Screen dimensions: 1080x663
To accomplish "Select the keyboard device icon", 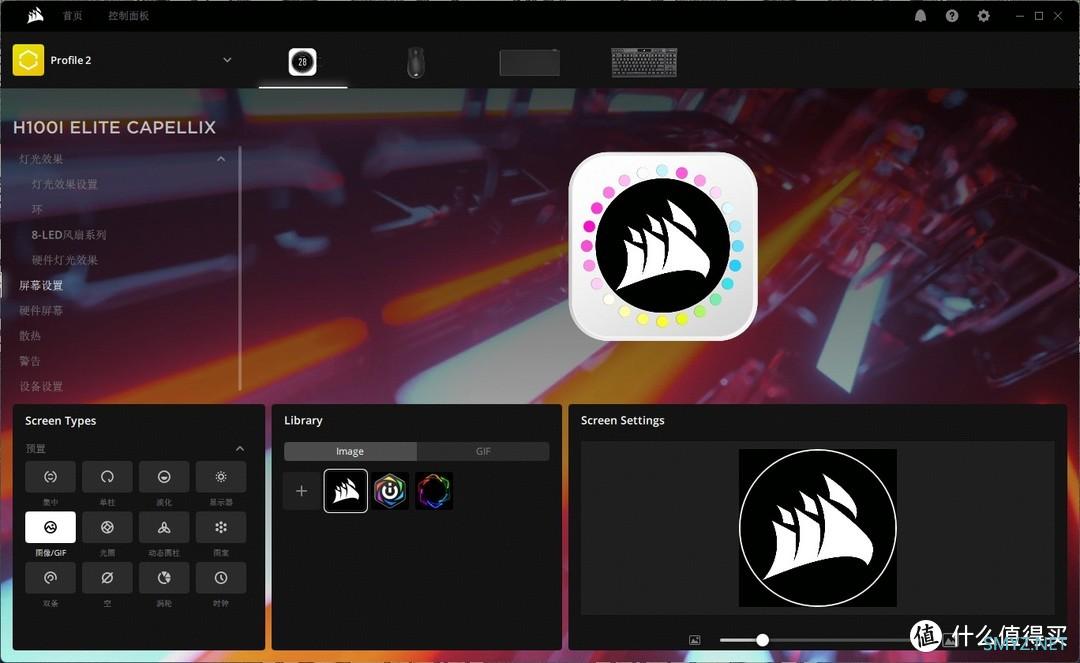I will click(644, 62).
